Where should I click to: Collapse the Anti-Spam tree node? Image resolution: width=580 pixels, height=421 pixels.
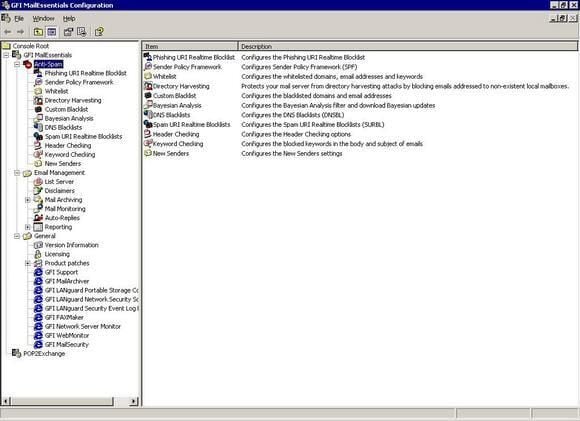[x=17, y=64]
